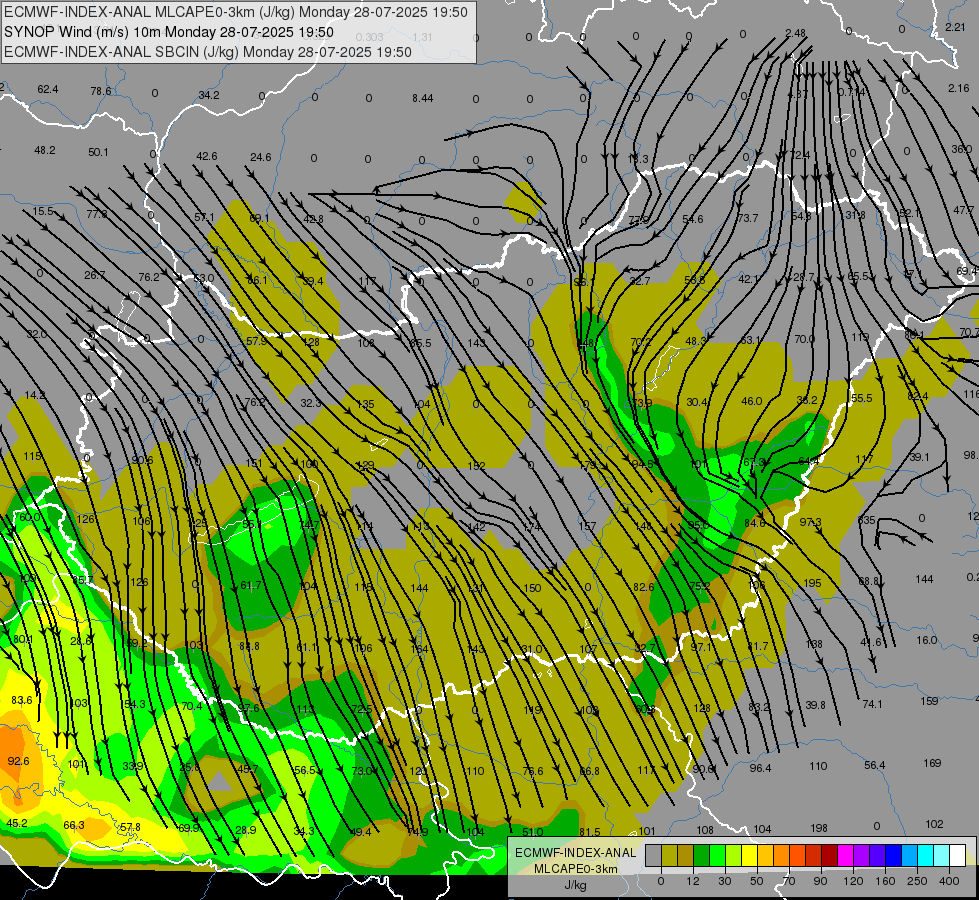Click the map value 16.0

point(927,640)
